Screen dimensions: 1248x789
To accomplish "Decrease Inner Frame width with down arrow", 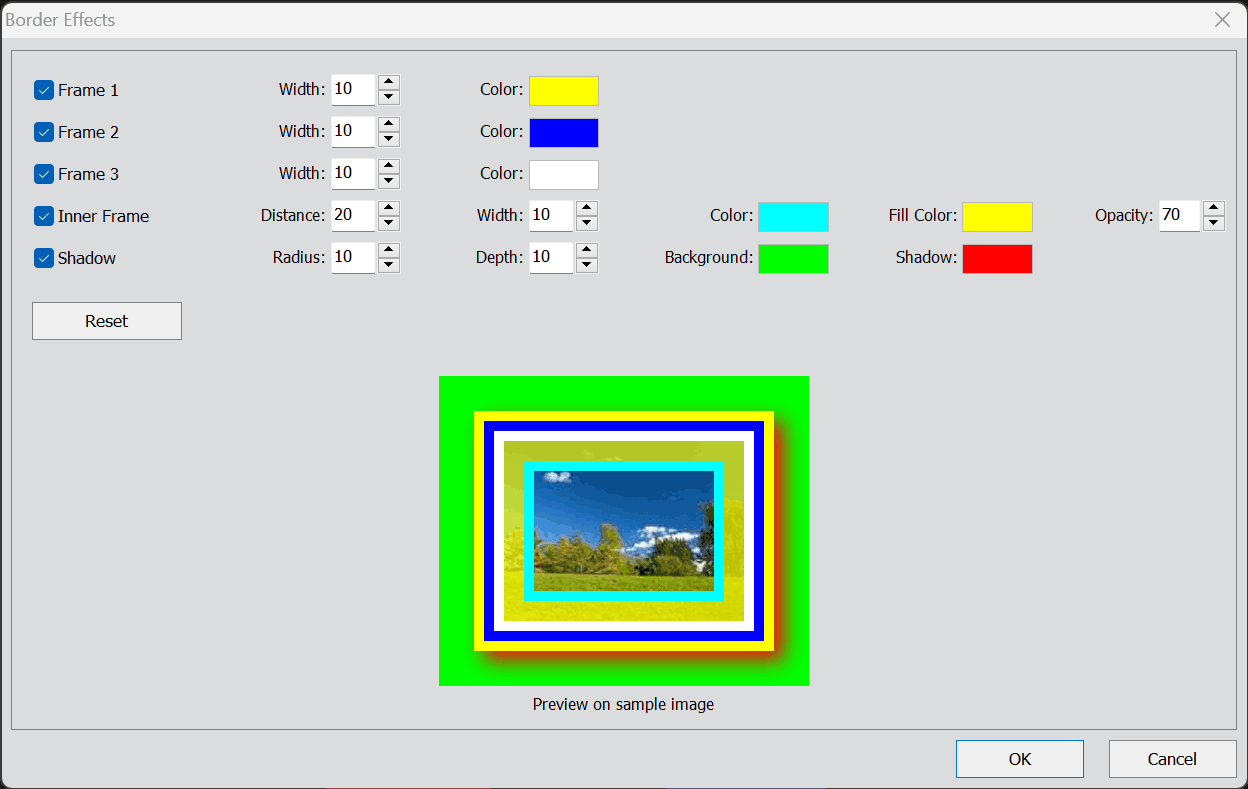I will click(587, 223).
